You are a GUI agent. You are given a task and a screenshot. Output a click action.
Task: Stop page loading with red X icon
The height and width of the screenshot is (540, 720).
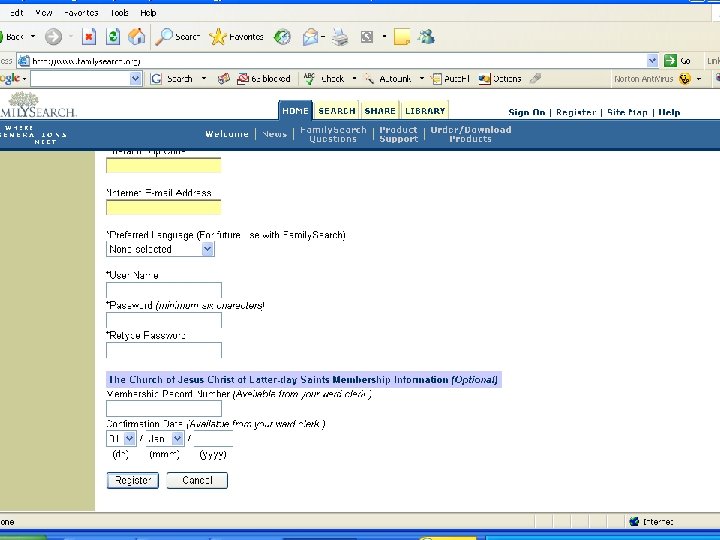click(89, 37)
